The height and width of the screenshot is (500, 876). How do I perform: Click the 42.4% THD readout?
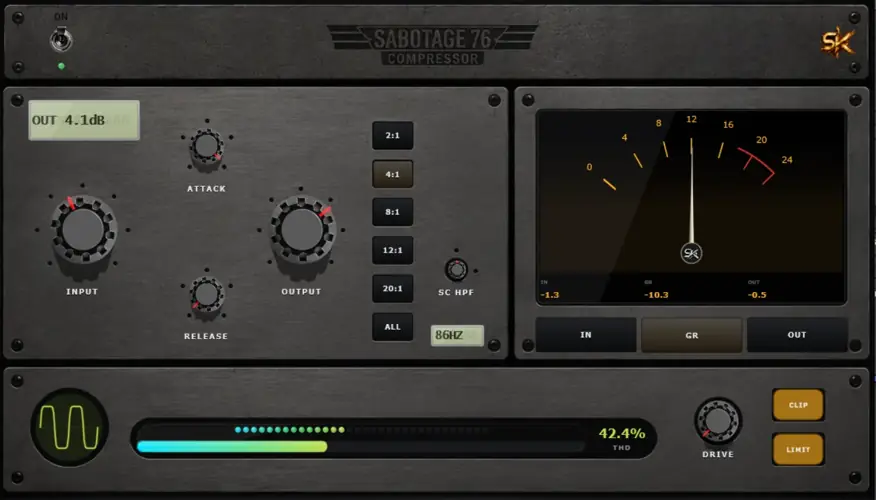coord(622,434)
